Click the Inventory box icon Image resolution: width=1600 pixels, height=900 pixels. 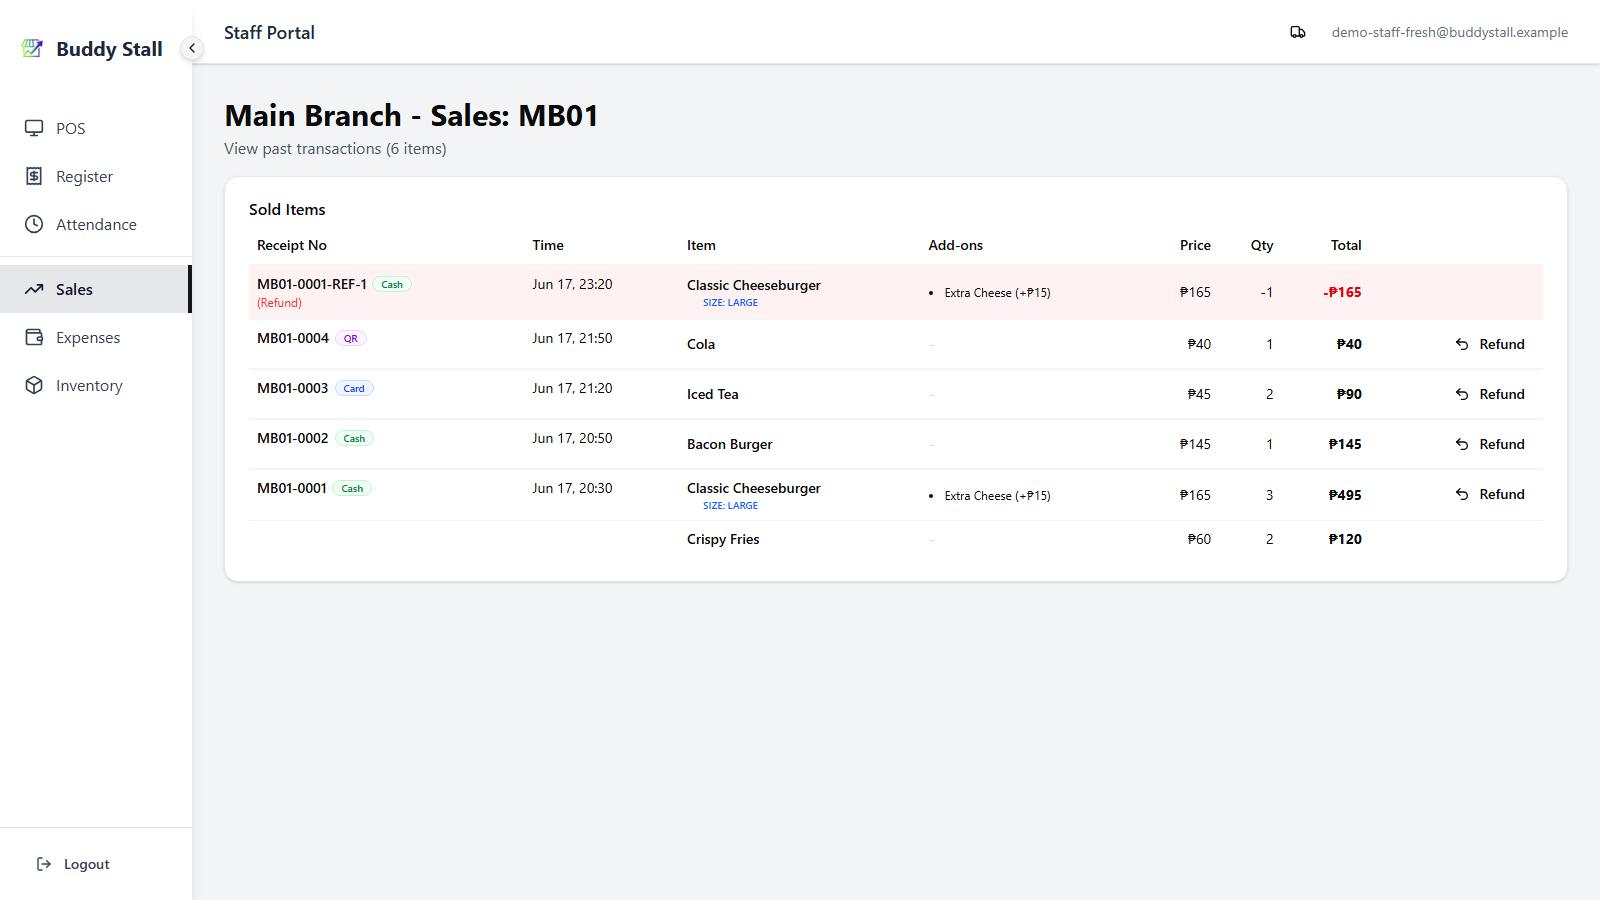[34, 385]
